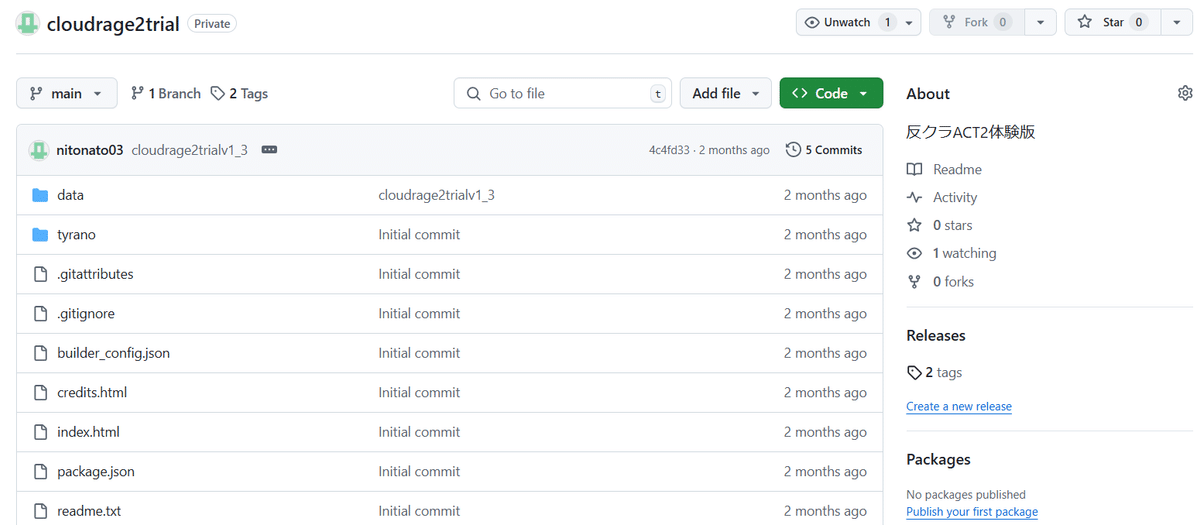Open the tyrano folder

[x=76, y=234]
